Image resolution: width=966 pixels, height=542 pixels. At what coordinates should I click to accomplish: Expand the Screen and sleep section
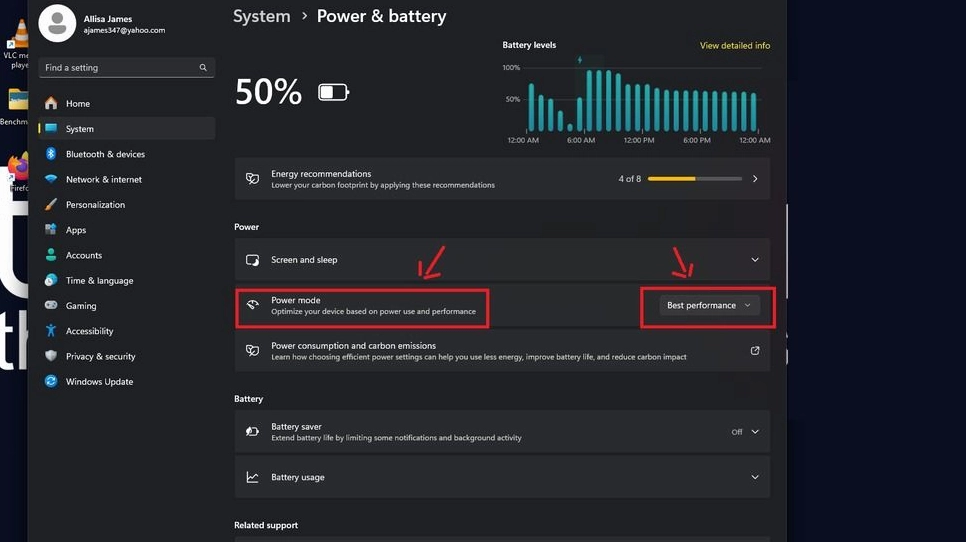click(x=755, y=260)
